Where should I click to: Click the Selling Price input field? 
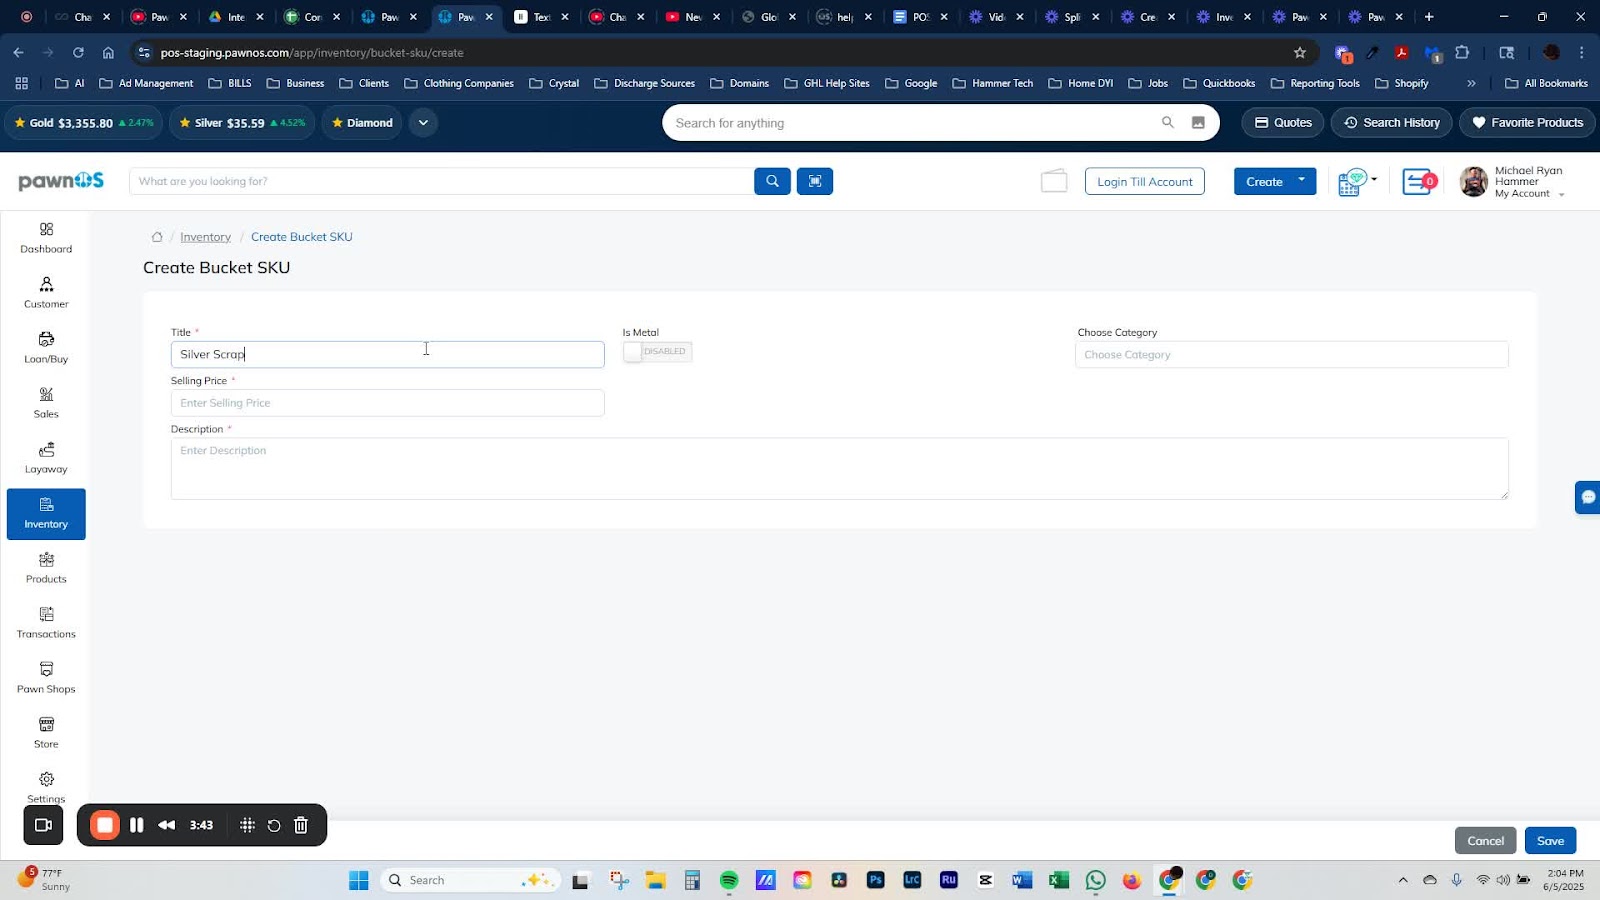click(387, 403)
